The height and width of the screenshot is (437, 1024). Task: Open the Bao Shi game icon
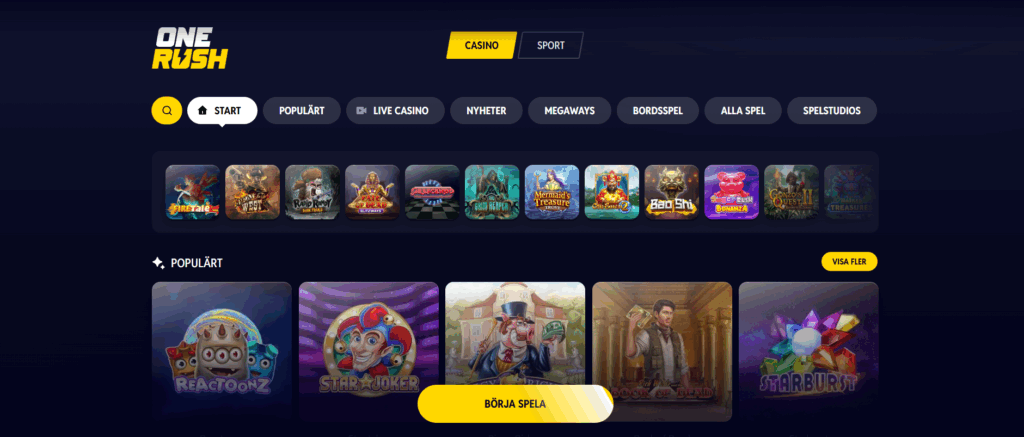(x=671, y=192)
